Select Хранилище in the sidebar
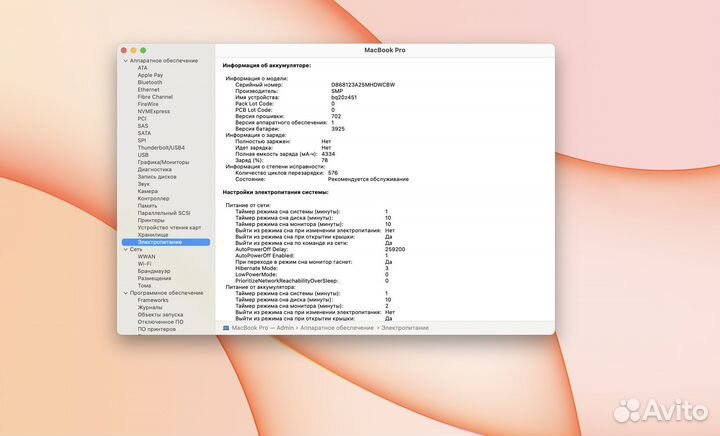The height and width of the screenshot is (436, 720). (x=152, y=235)
